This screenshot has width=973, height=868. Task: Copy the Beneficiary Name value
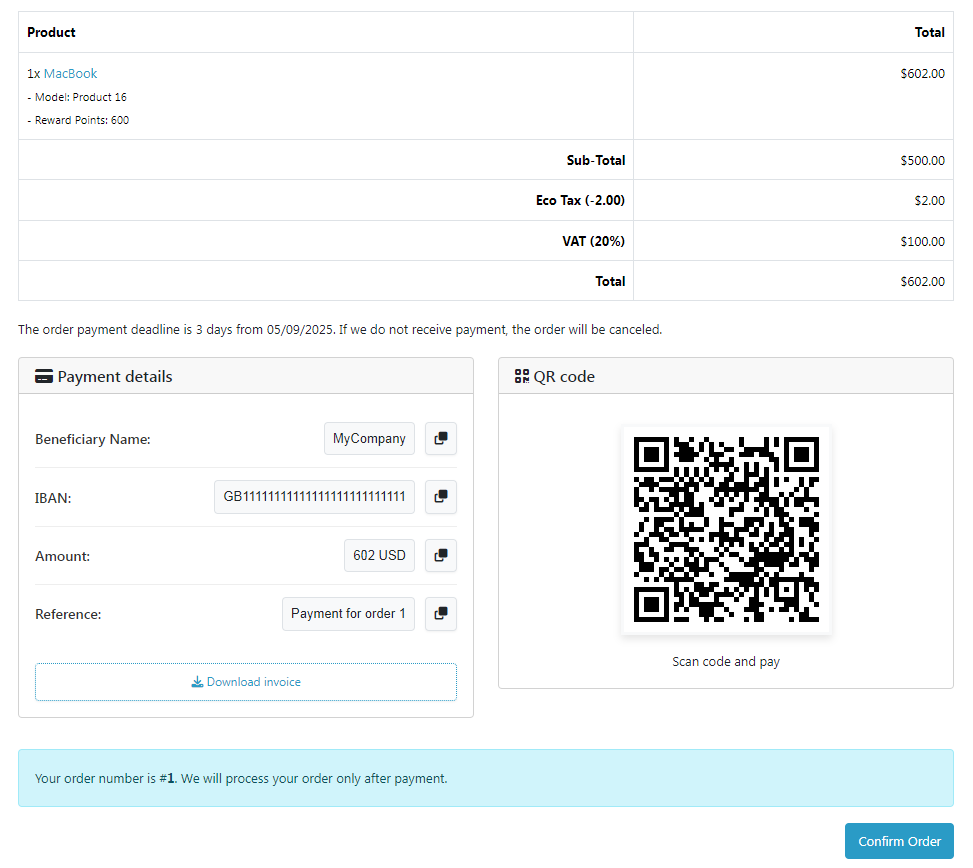(441, 439)
